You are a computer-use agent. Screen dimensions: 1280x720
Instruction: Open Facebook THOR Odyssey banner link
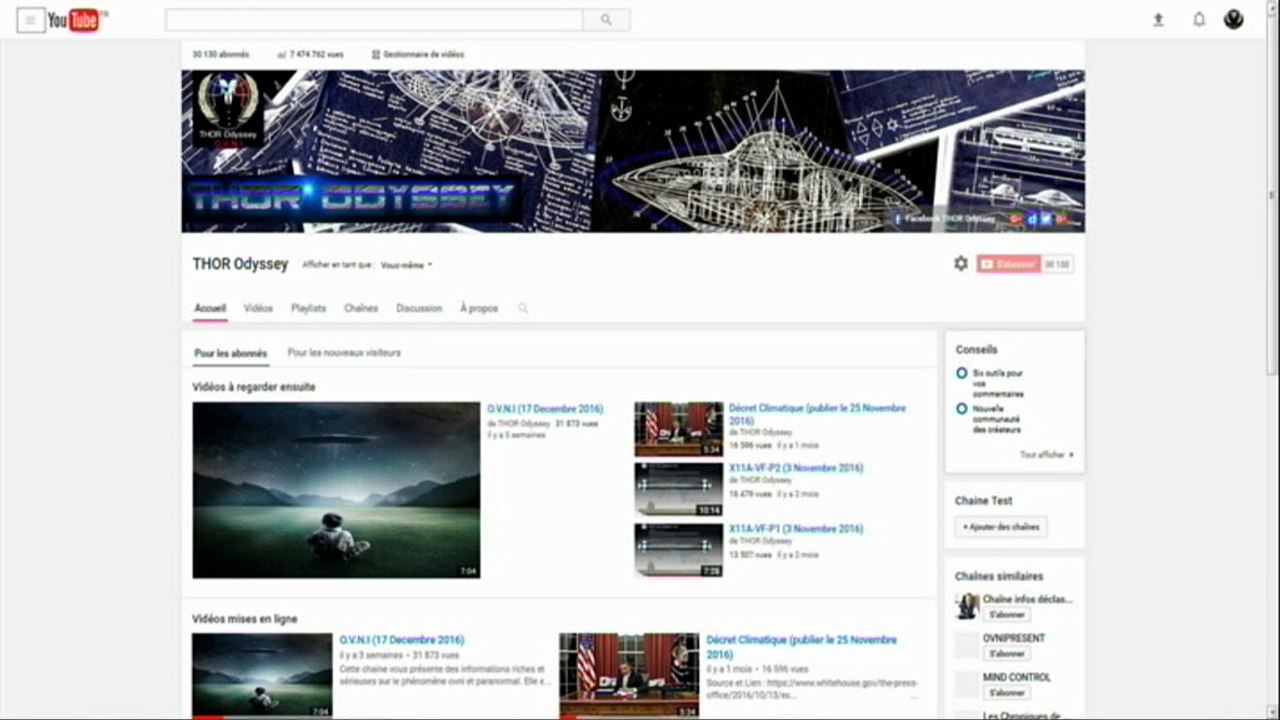pos(944,219)
